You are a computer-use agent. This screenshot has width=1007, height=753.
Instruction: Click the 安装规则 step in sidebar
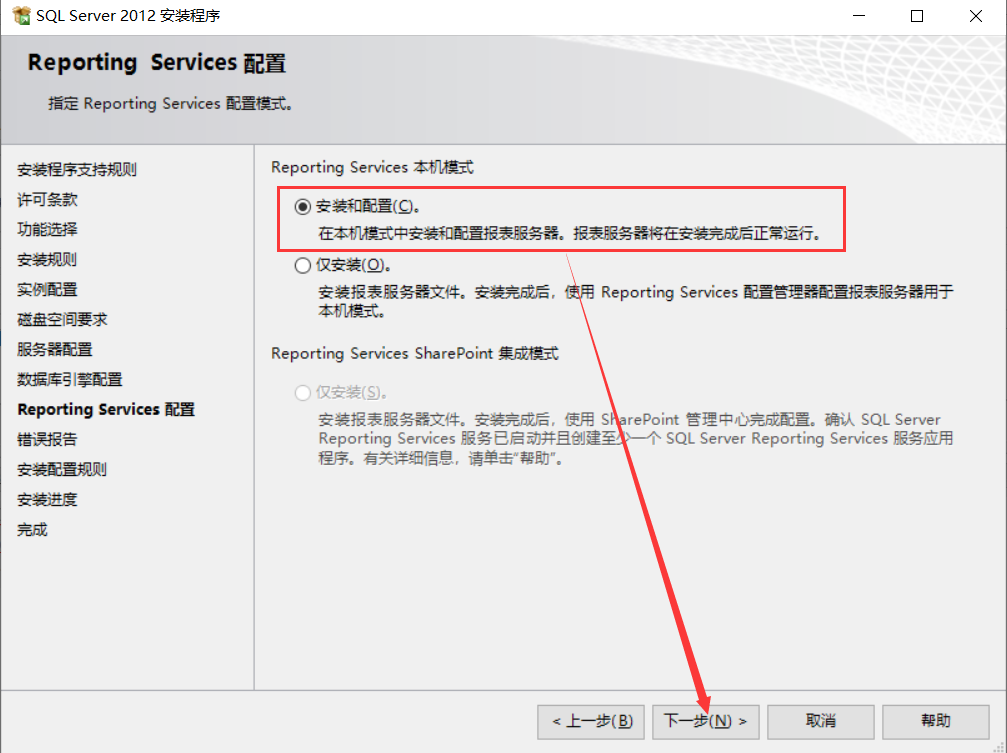point(47,260)
